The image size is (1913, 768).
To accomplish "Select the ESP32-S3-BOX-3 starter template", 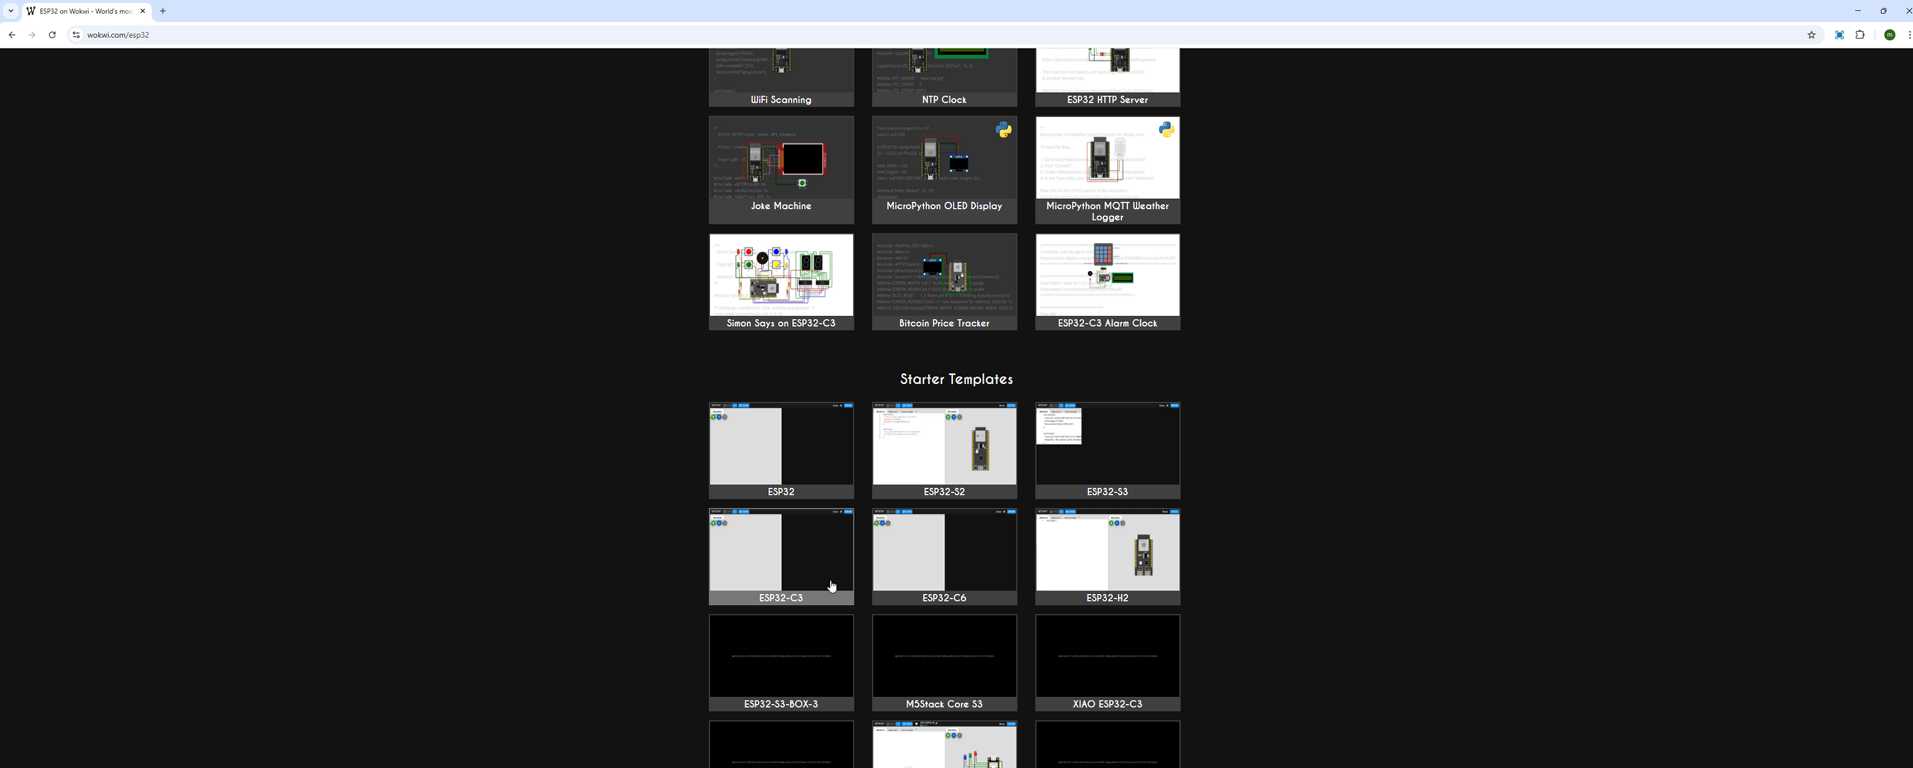I will 781,662.
